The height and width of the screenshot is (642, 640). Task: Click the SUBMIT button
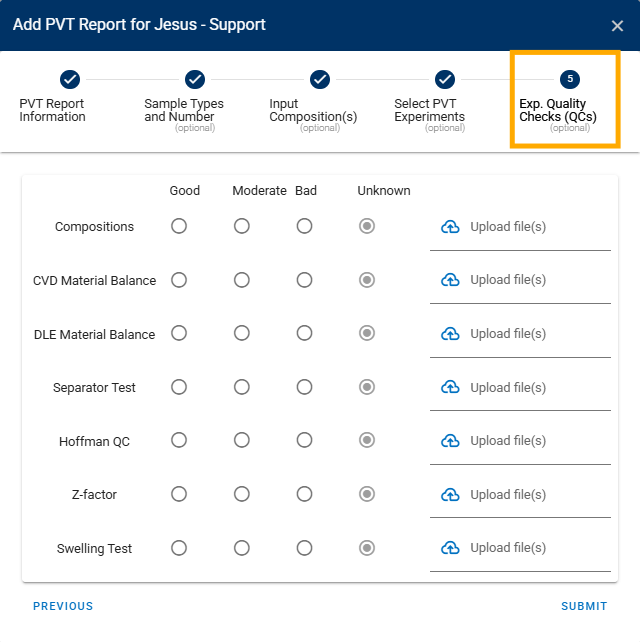click(584, 606)
